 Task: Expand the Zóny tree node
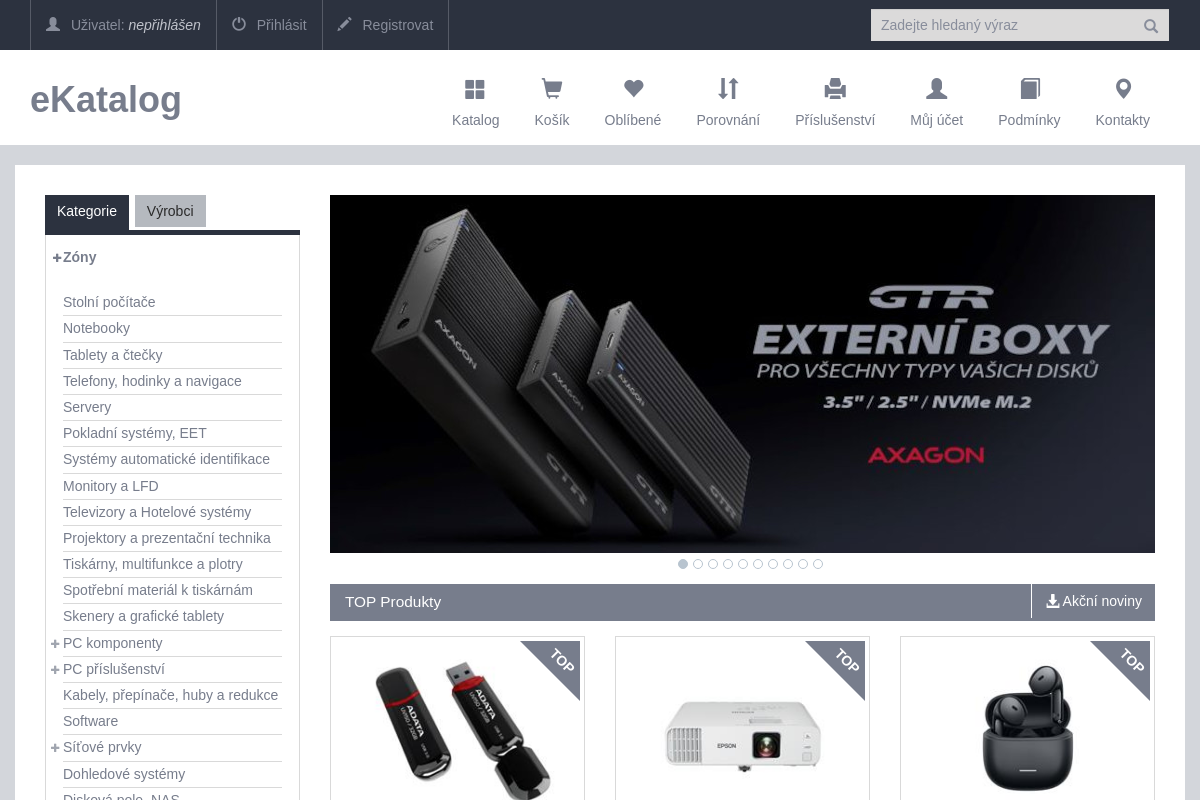(57, 257)
